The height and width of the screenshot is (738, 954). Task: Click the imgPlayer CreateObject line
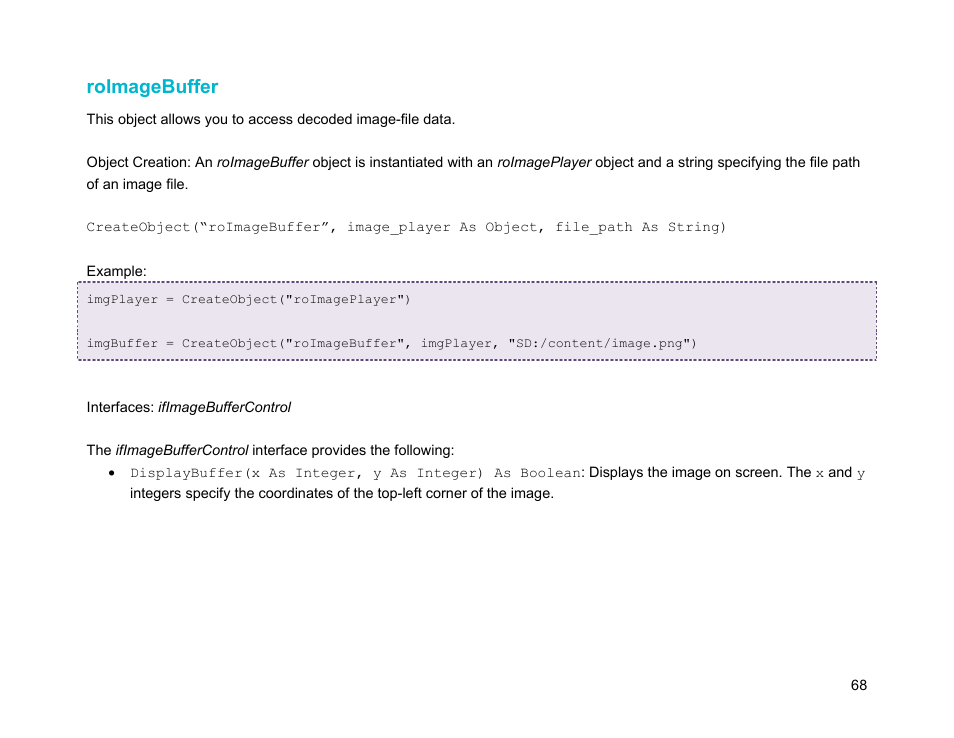click(249, 299)
